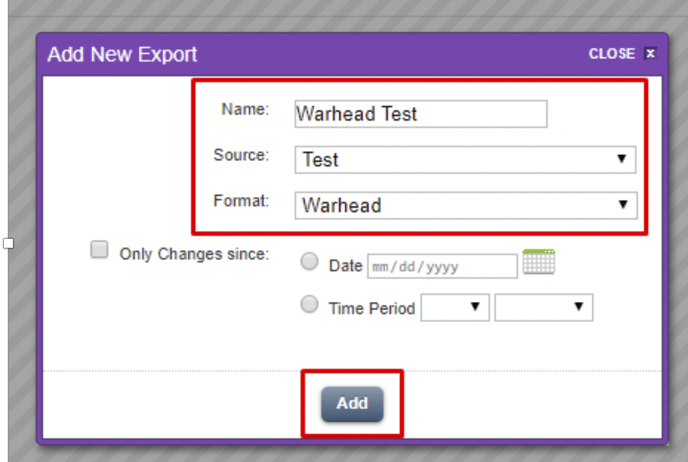Screen dimensions: 688x462
Task: Click the Add New Export title bar
Action: [123, 54]
